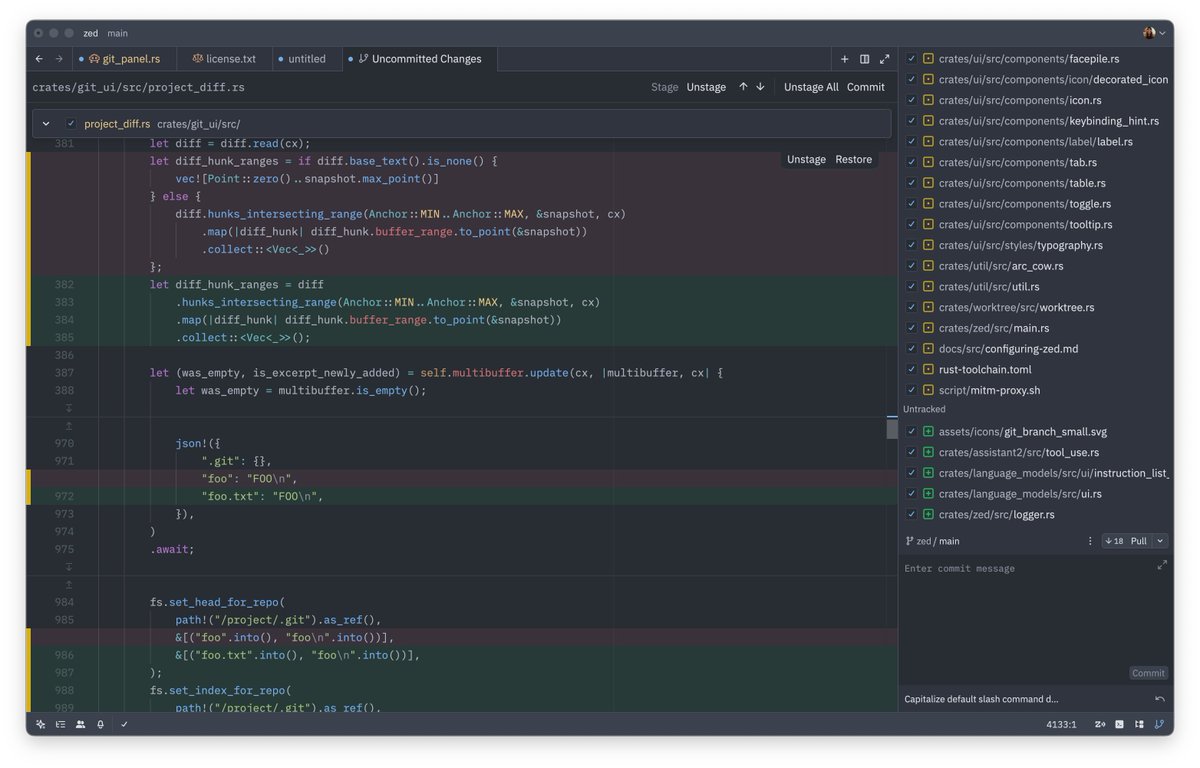This screenshot has height=768, width=1200.
Task: Click Restore on the first hunk
Action: [x=854, y=159]
